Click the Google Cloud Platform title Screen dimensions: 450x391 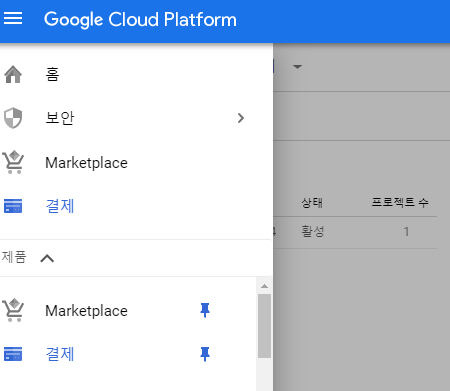point(140,19)
